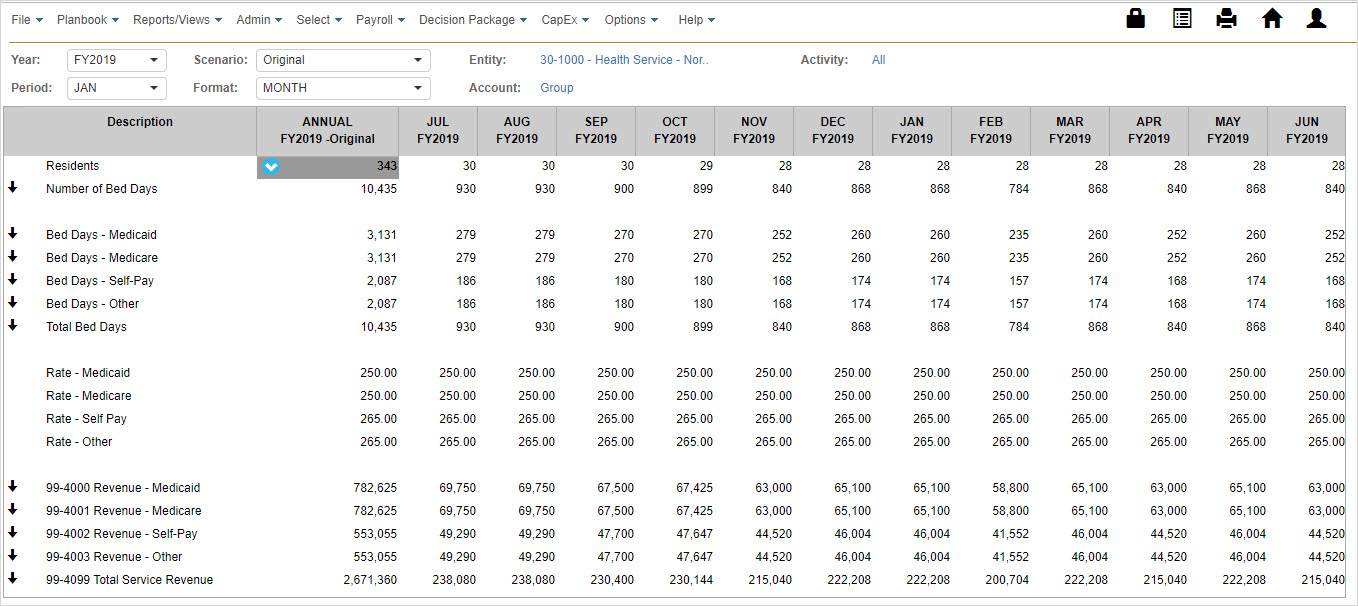Open the Period dropdown set to JAN
1358x606 pixels.
point(116,88)
